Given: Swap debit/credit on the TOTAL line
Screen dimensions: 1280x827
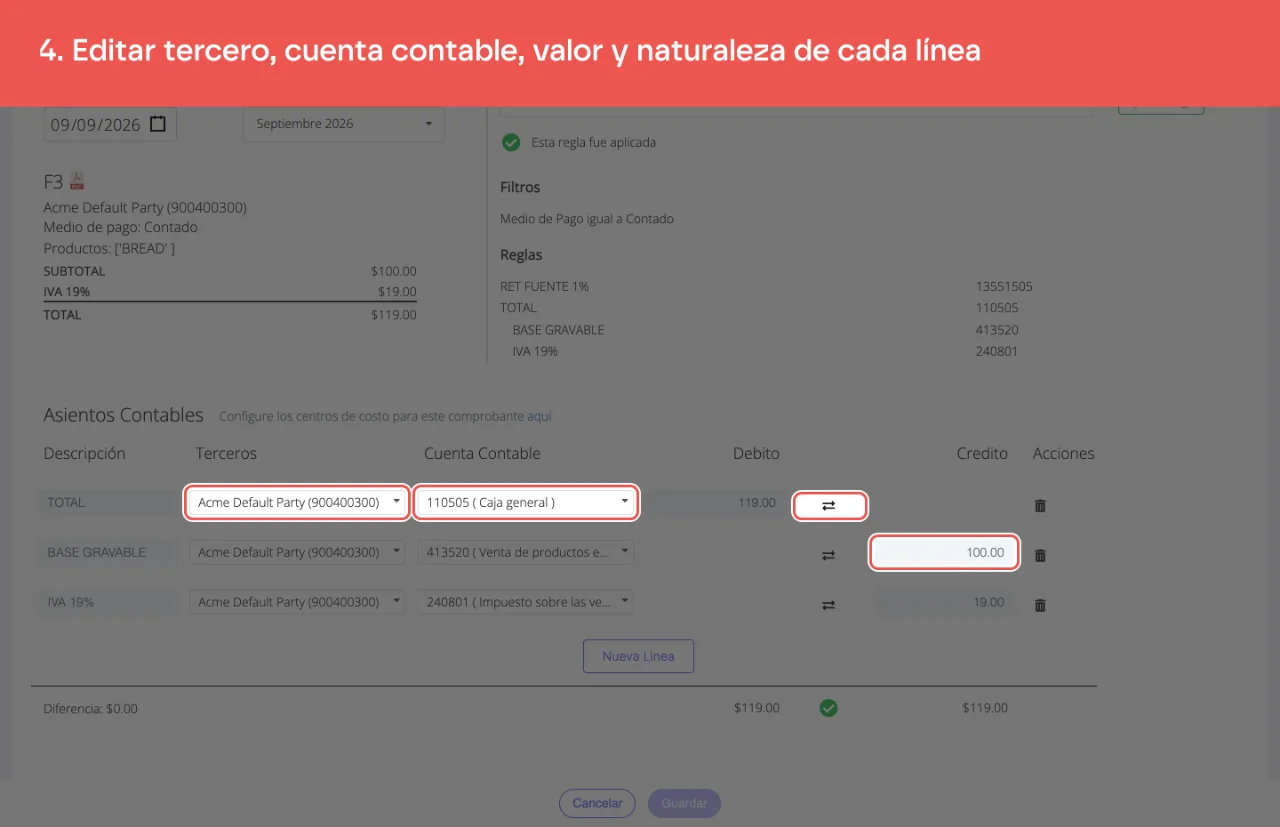Looking at the screenshot, I should (x=829, y=506).
